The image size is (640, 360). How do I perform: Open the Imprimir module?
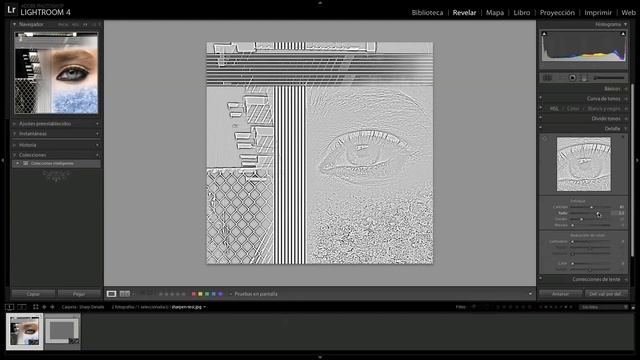[x=598, y=13]
